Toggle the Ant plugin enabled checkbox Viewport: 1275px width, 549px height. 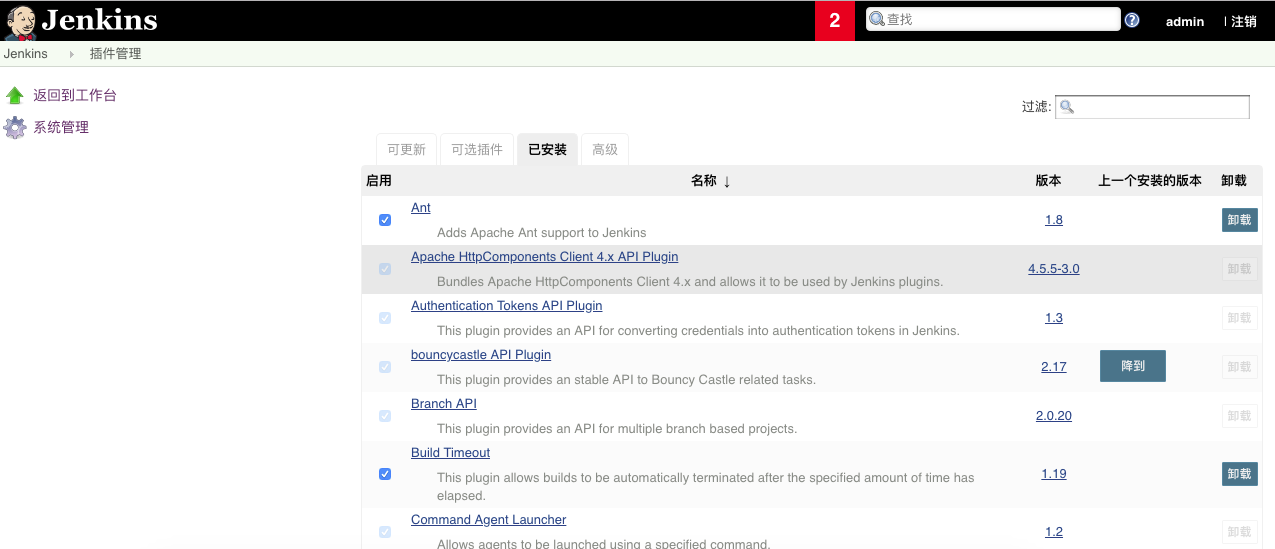point(385,220)
